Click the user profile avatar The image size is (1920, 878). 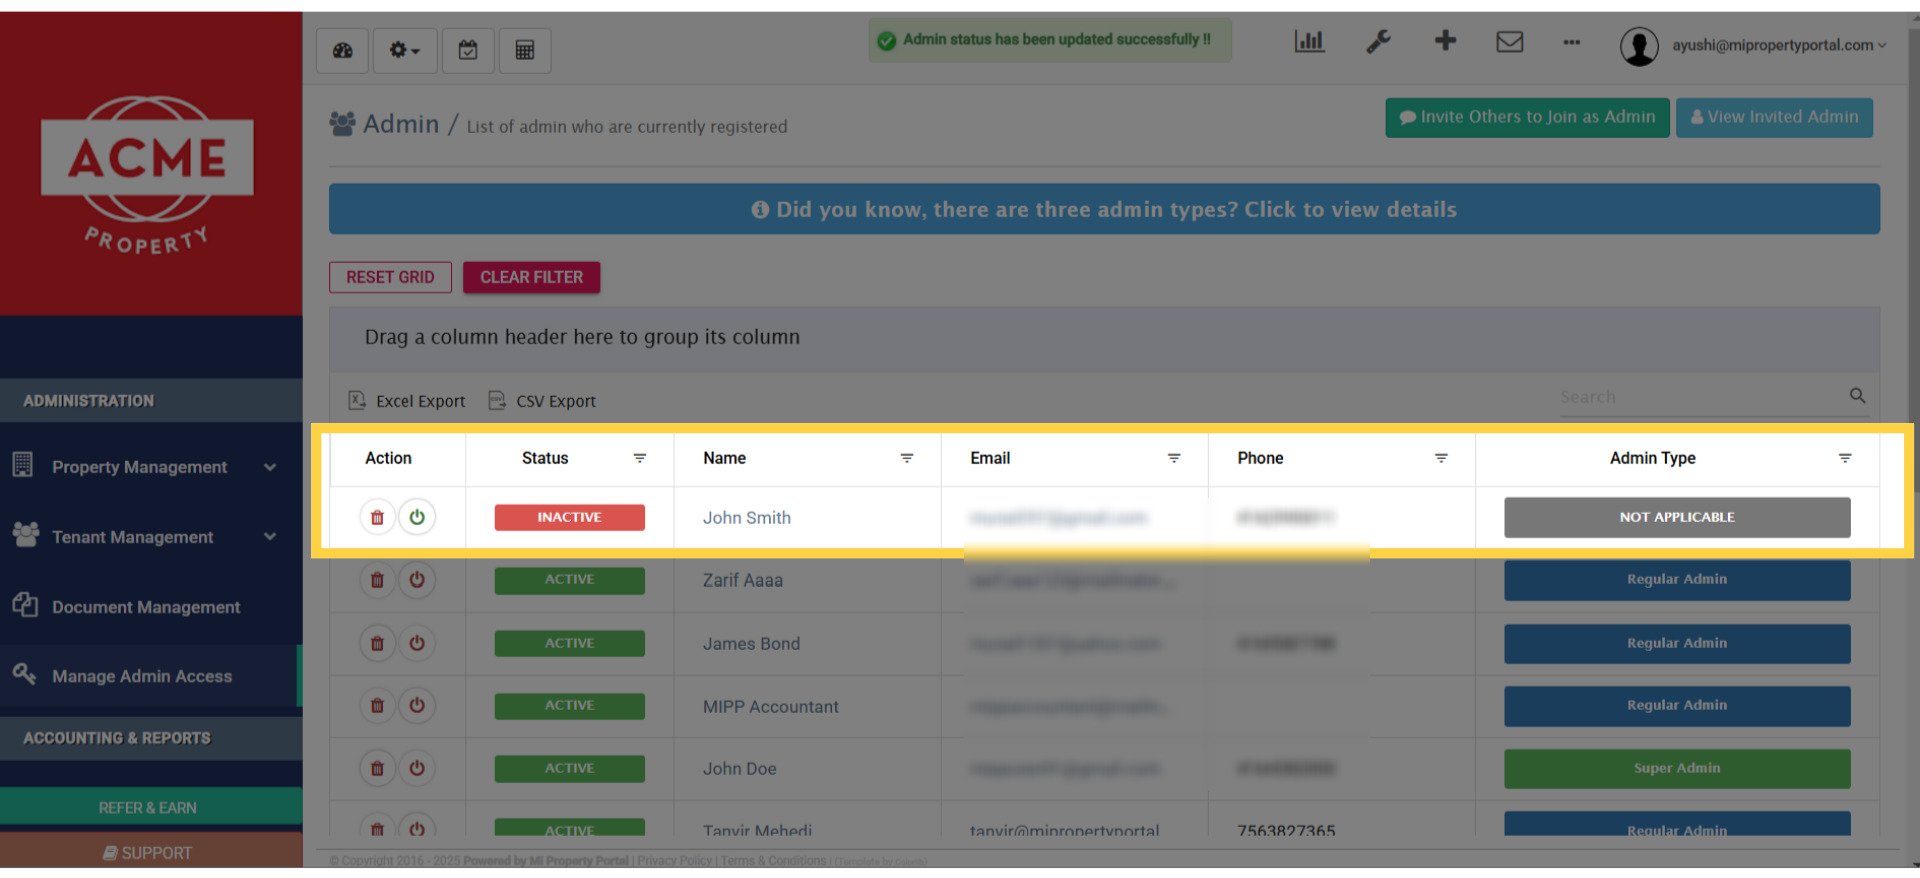click(x=1639, y=46)
